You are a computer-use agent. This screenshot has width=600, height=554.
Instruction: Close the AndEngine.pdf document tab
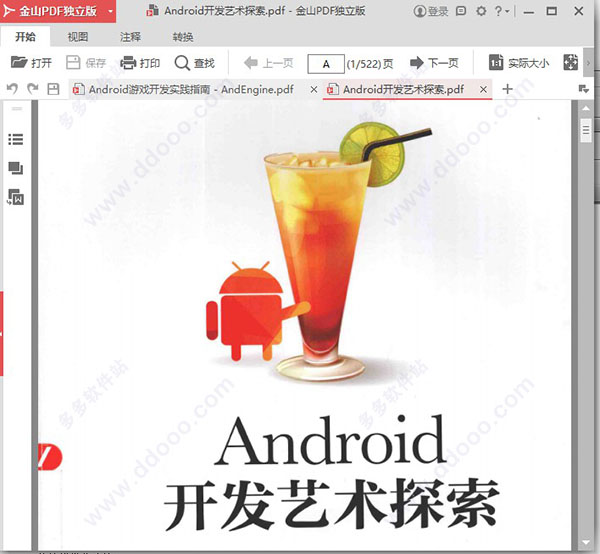314,90
